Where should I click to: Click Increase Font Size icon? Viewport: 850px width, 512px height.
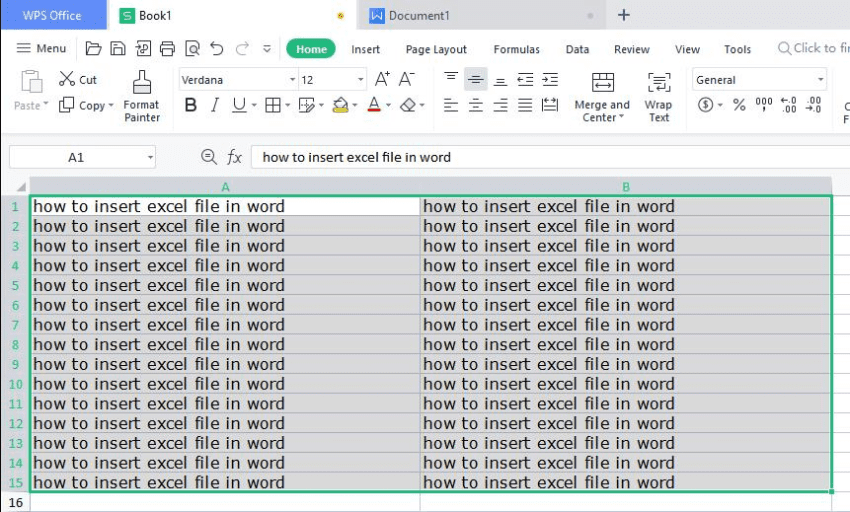click(382, 79)
